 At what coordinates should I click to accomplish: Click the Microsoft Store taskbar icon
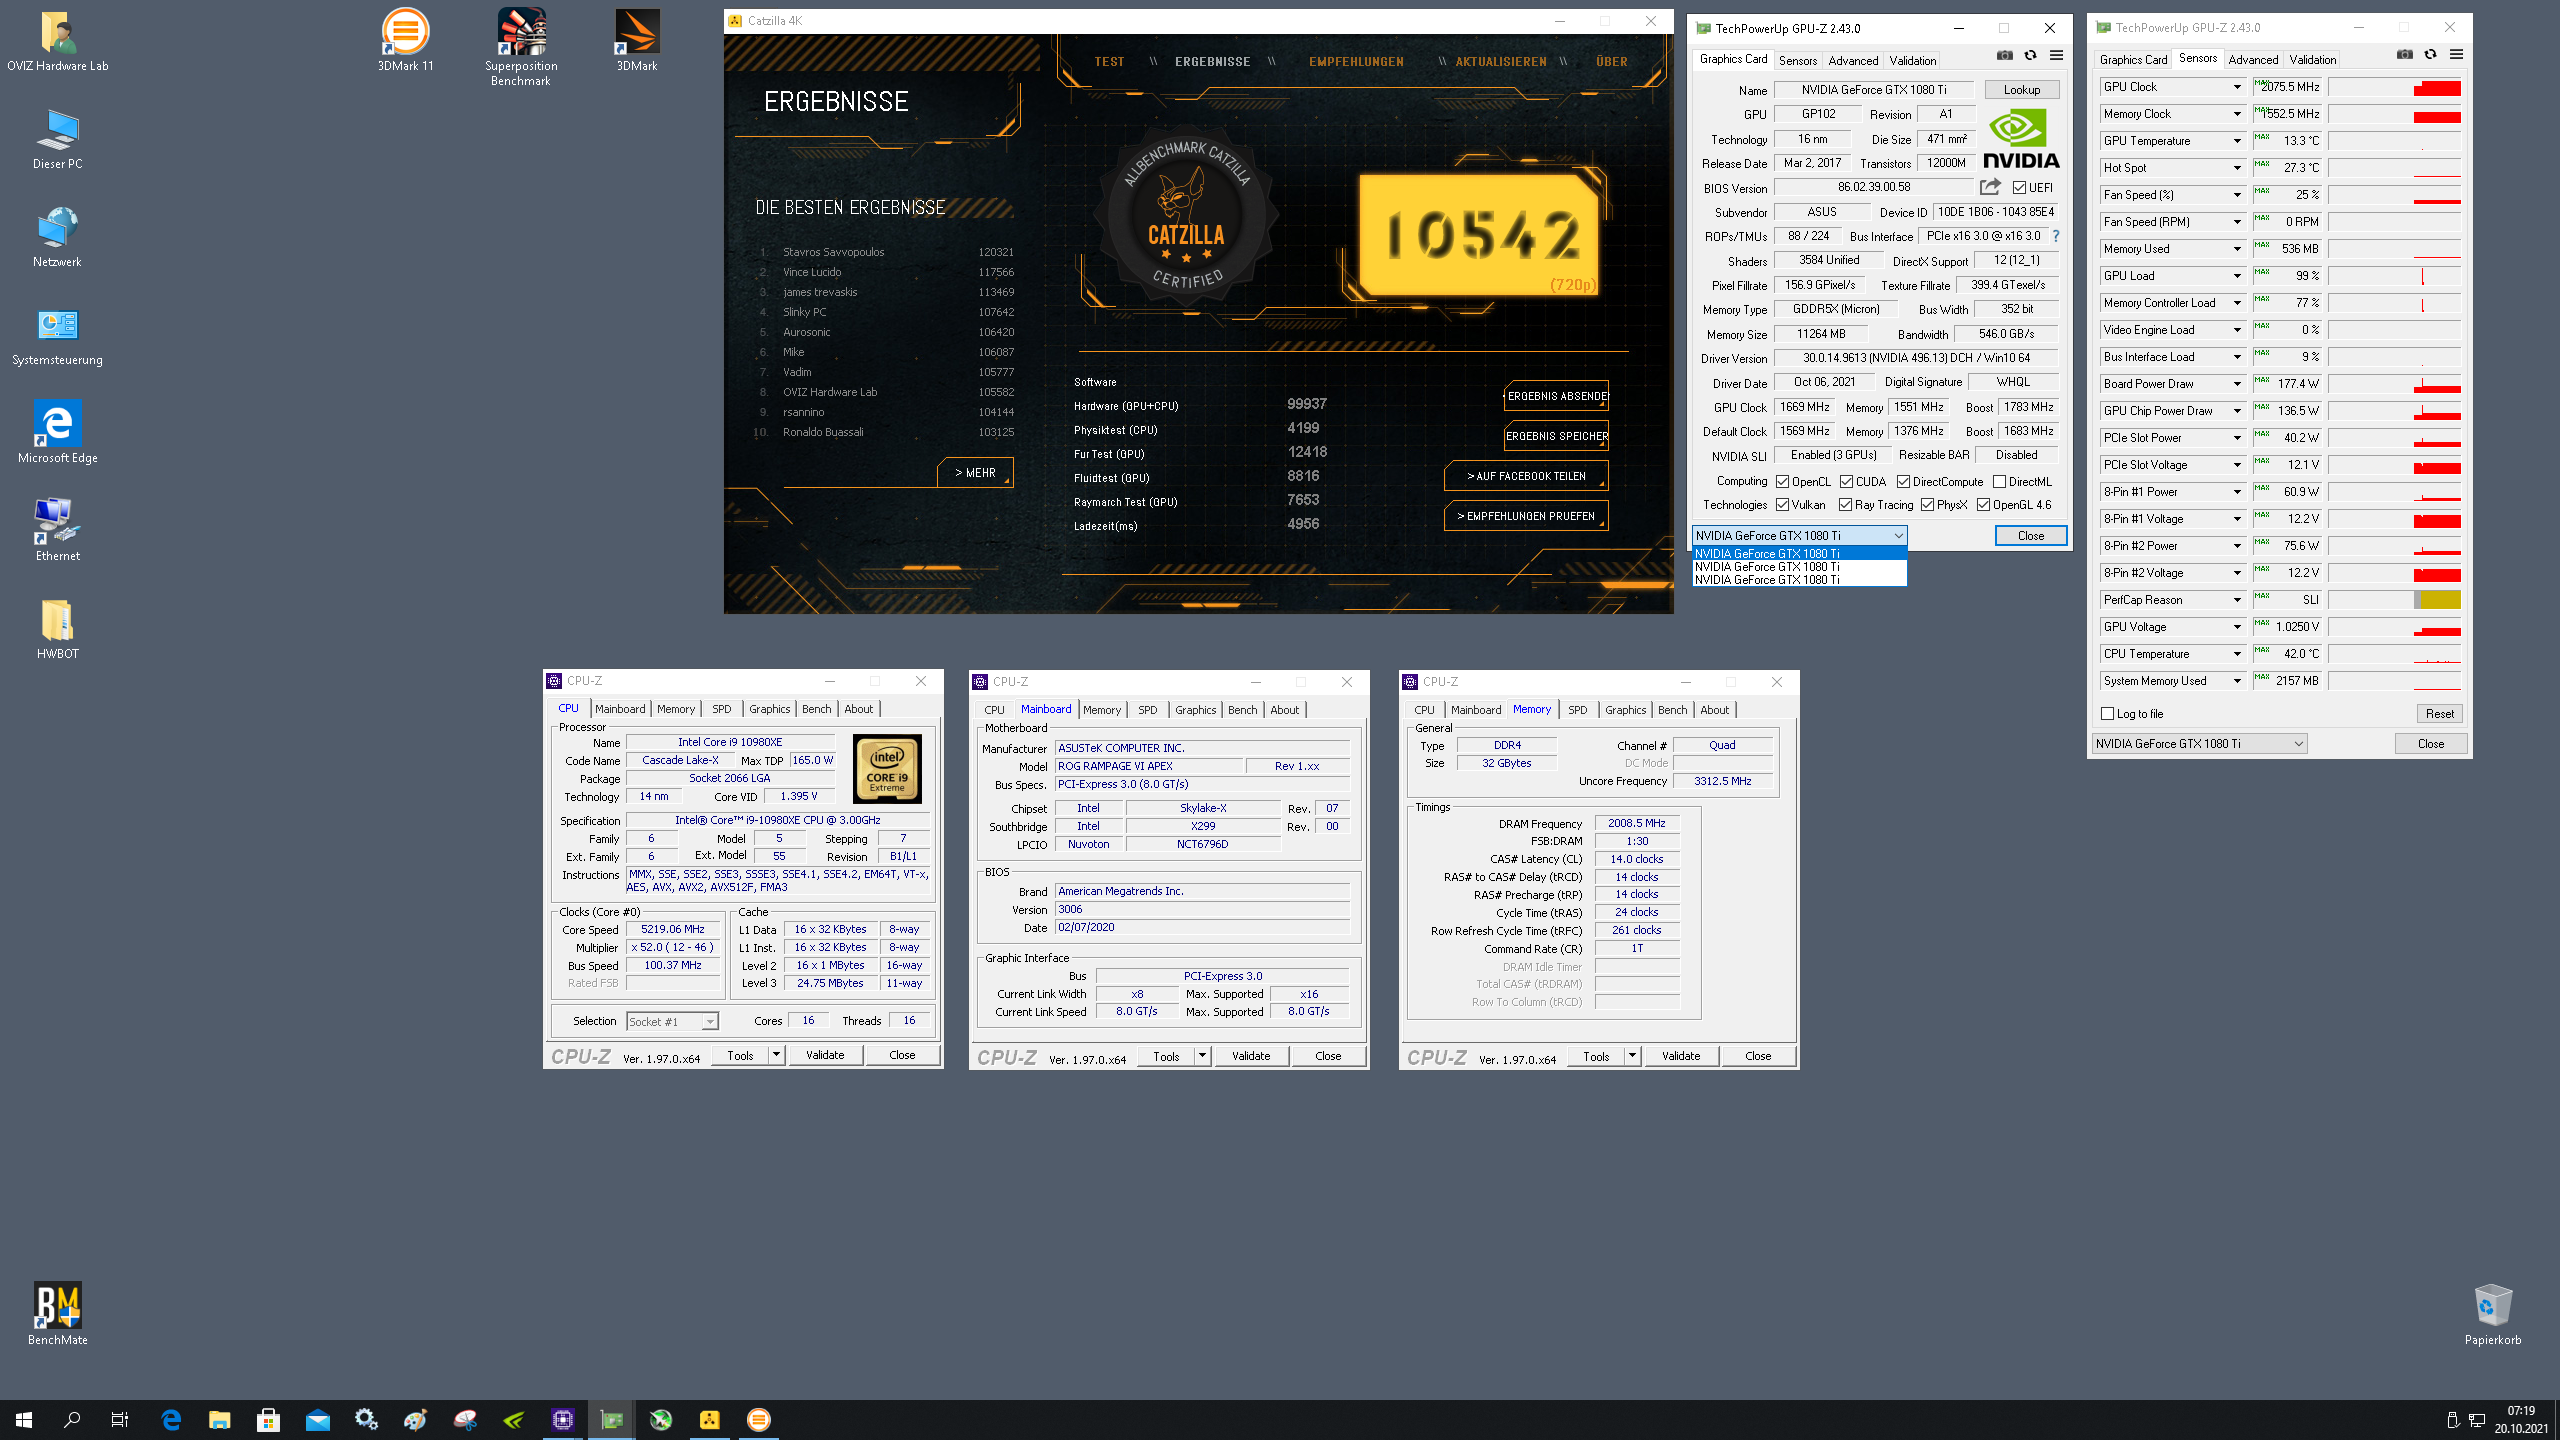click(268, 1419)
